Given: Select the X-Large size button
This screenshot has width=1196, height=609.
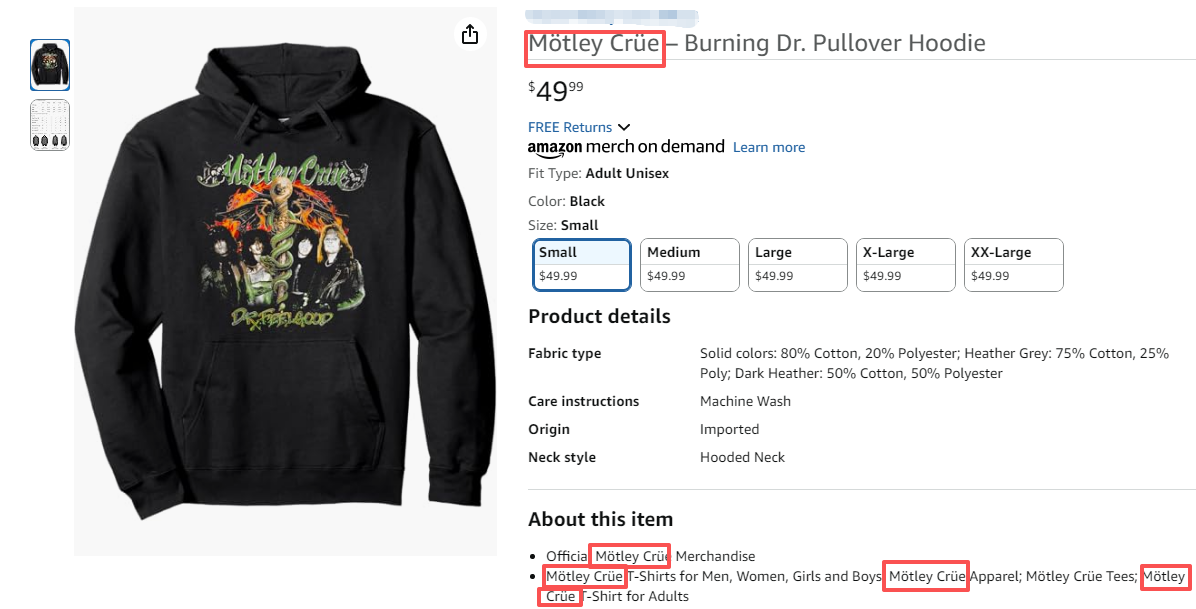Looking at the screenshot, I should coord(906,264).
